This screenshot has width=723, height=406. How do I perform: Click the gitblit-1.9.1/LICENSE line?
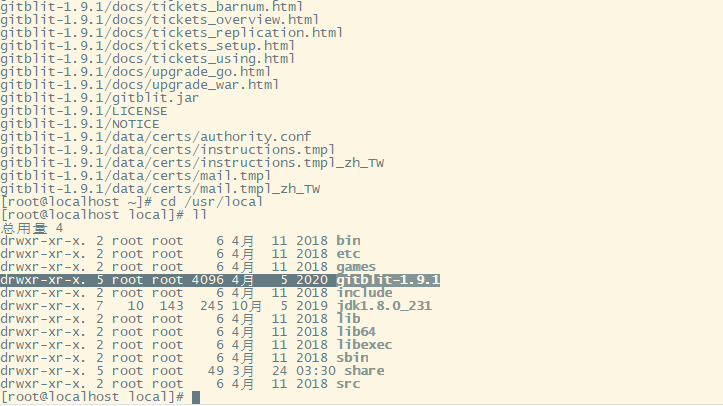83,111
